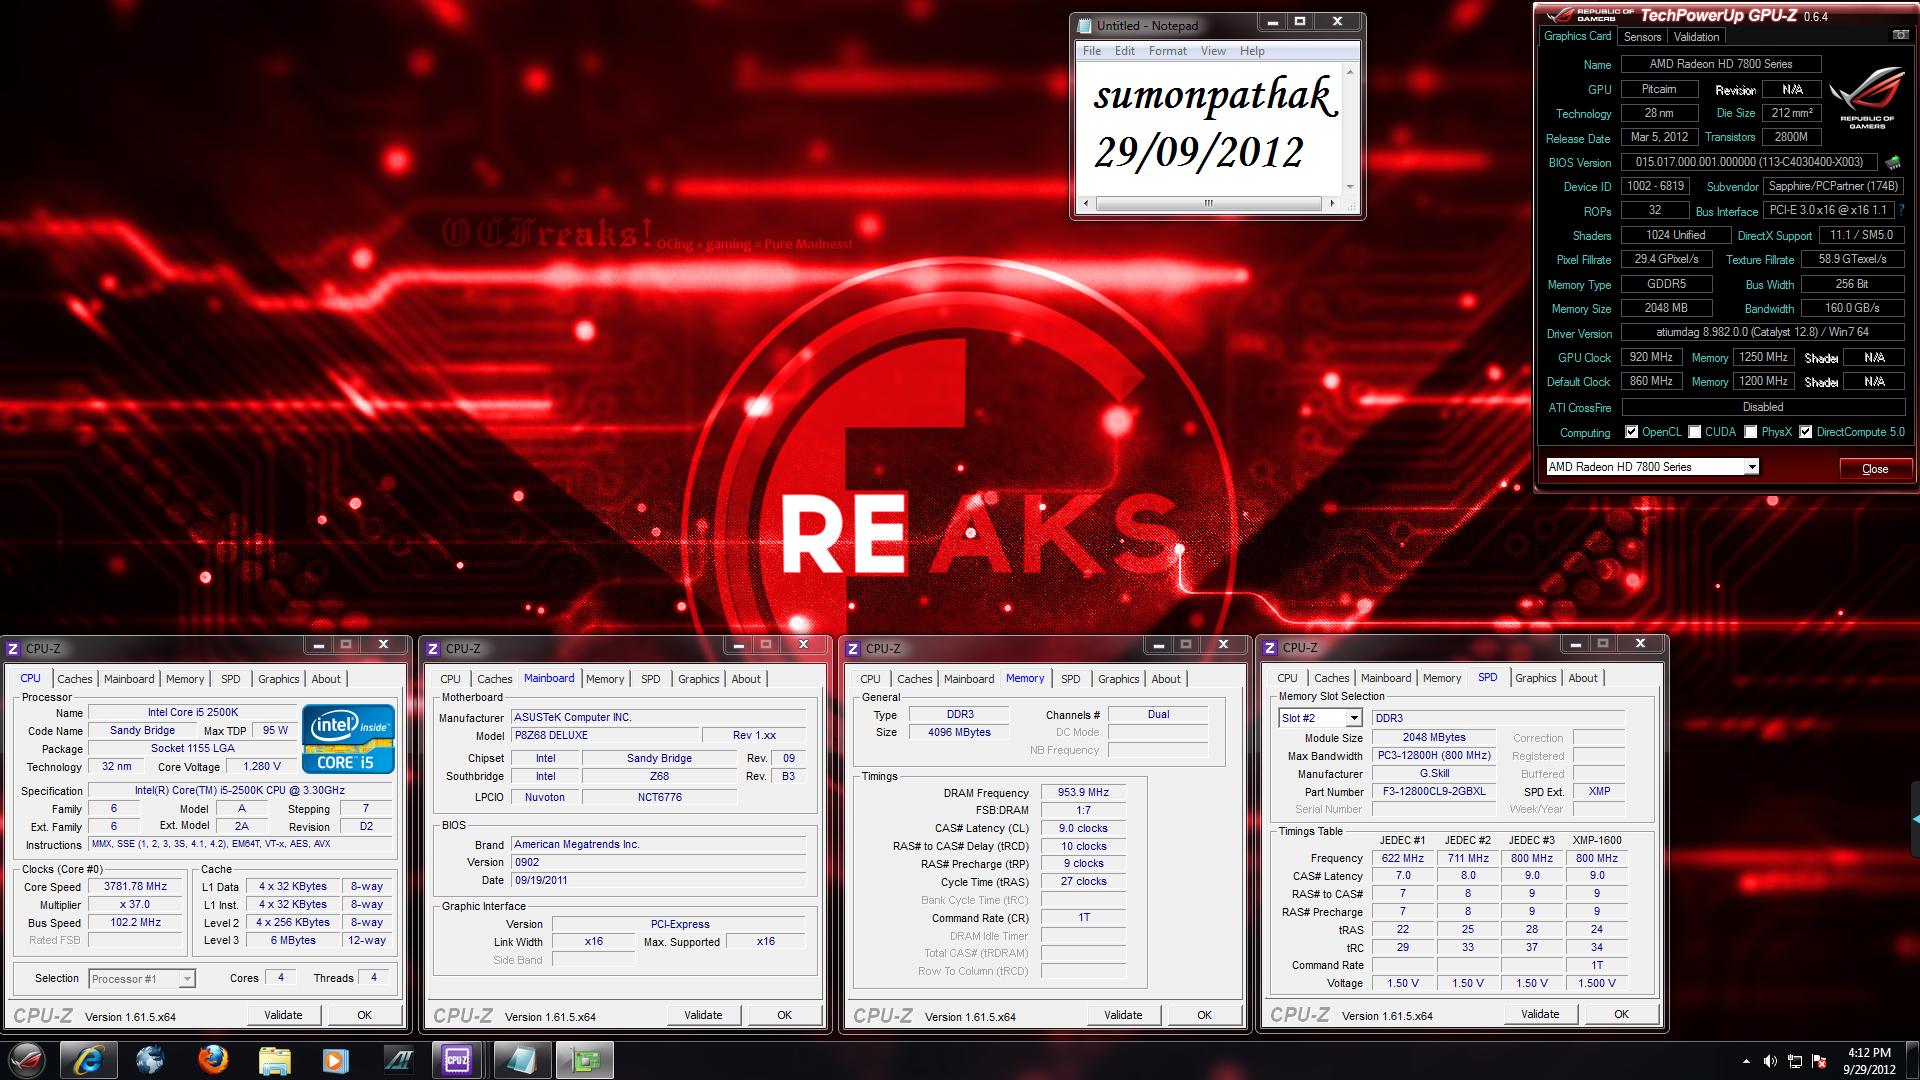This screenshot has height=1080, width=1920.
Task: Click the Max Bandwidth value PC3-12800H (800 MHz)
Action: coord(1434,755)
